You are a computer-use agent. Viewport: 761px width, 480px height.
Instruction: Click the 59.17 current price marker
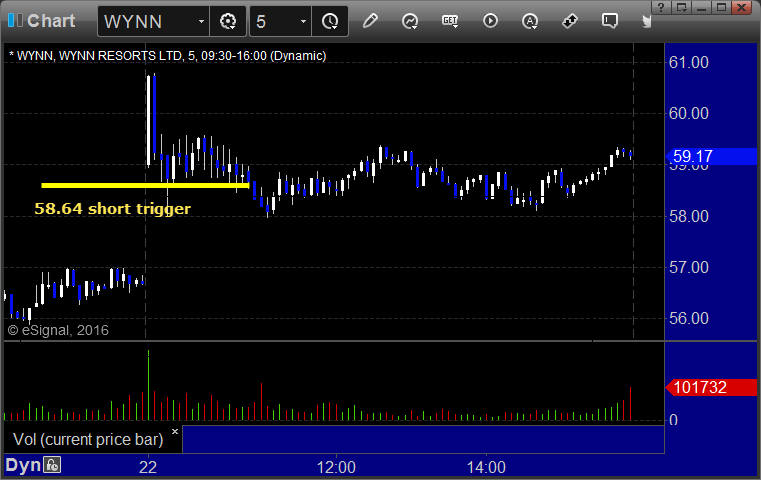coord(712,156)
